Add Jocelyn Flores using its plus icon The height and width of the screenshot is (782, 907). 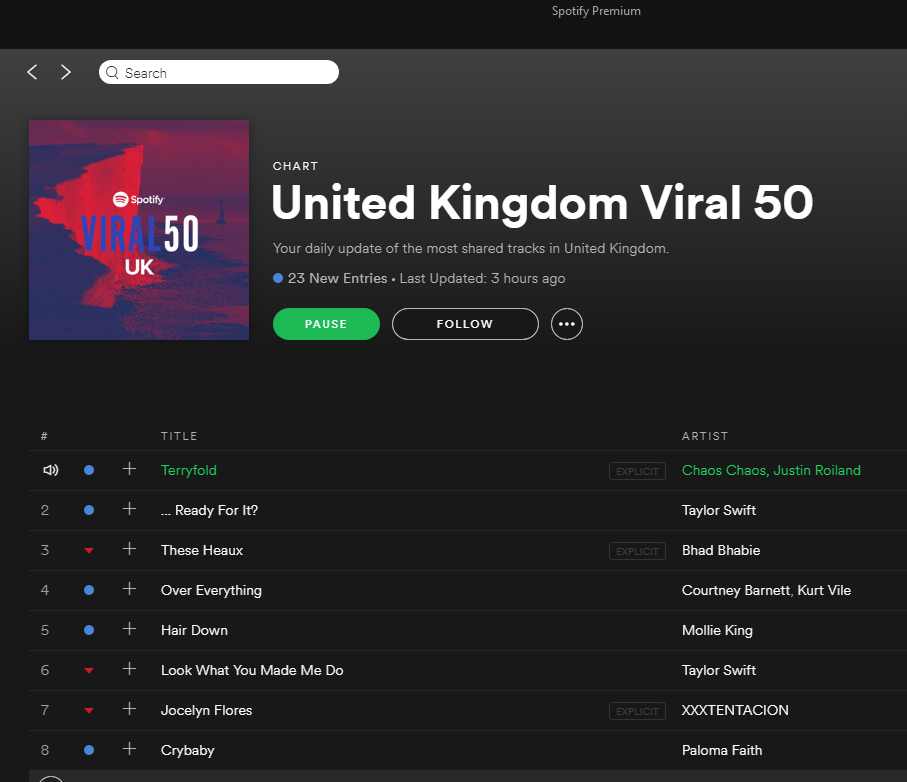click(130, 709)
